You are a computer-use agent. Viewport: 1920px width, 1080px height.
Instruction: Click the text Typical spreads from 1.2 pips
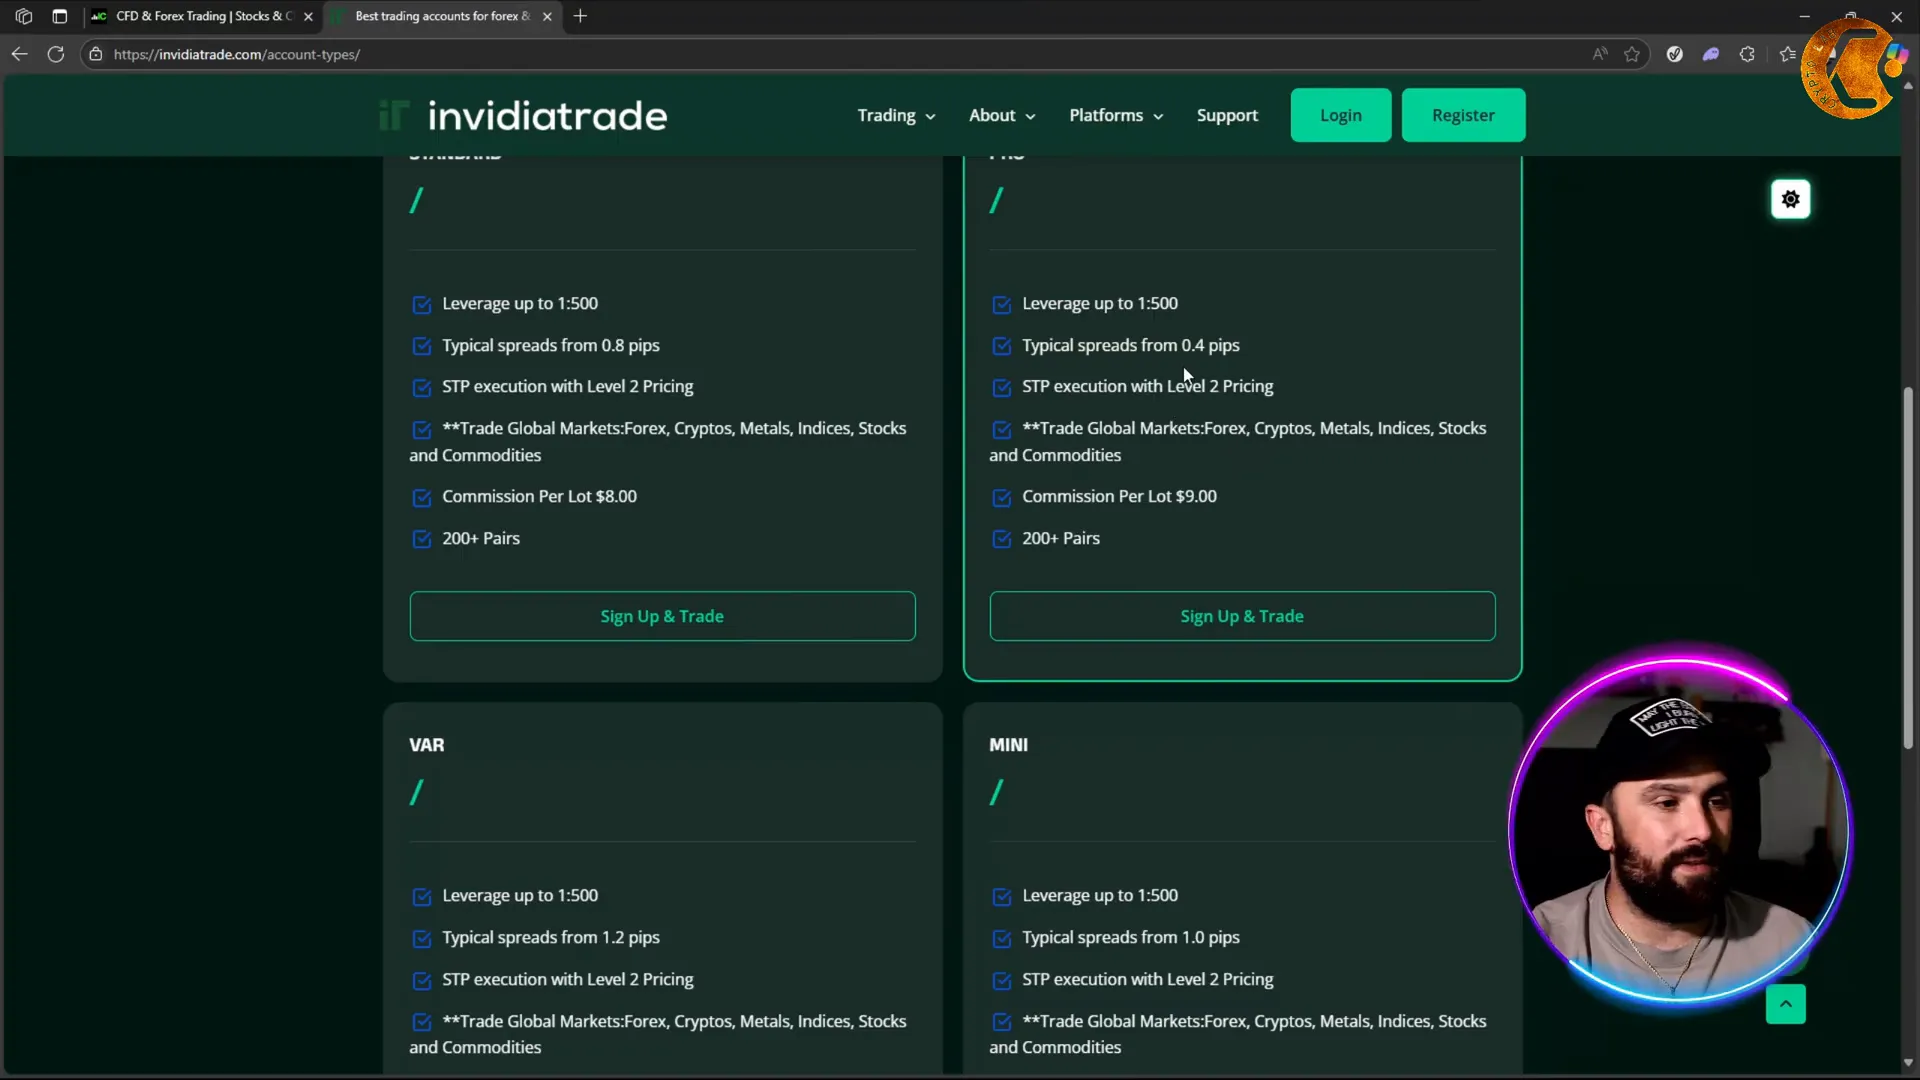[x=550, y=937]
